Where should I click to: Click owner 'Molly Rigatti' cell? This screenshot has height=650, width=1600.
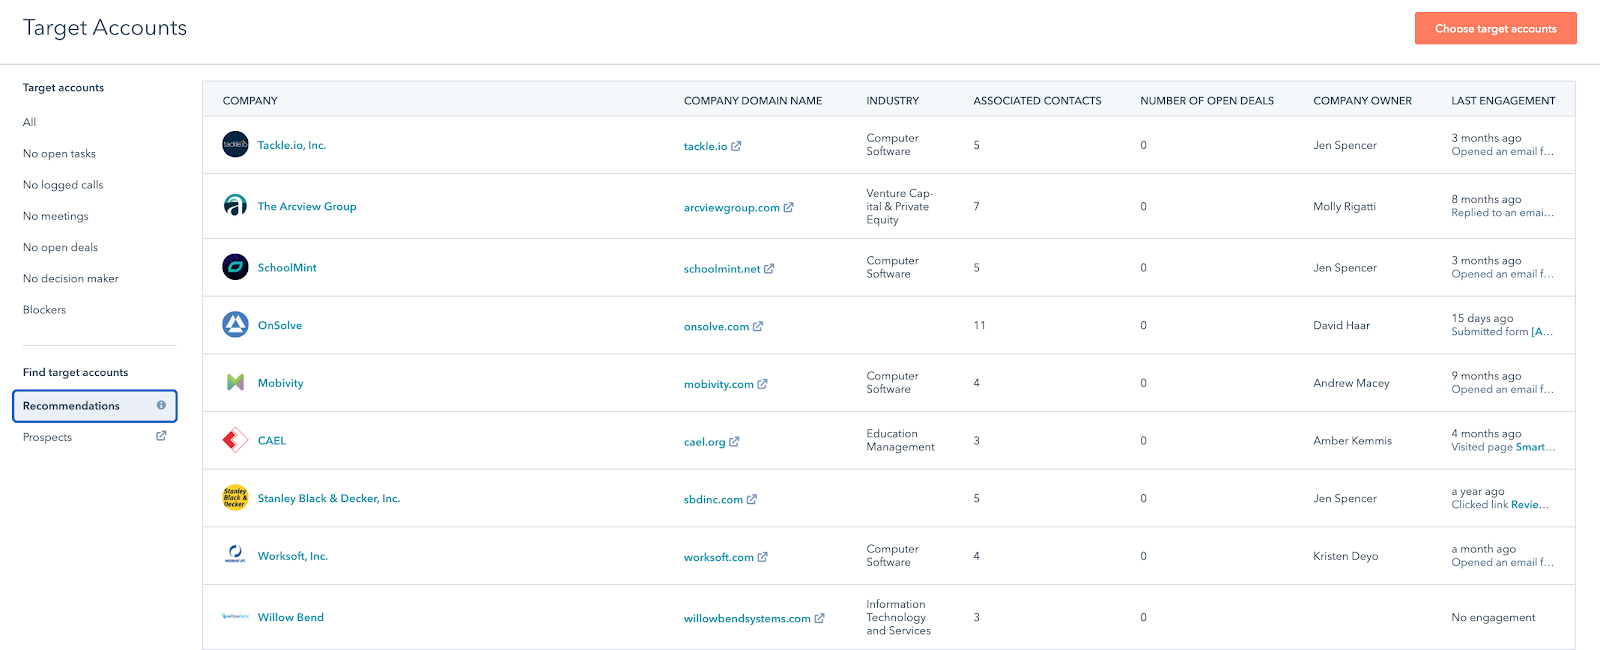(x=1344, y=206)
